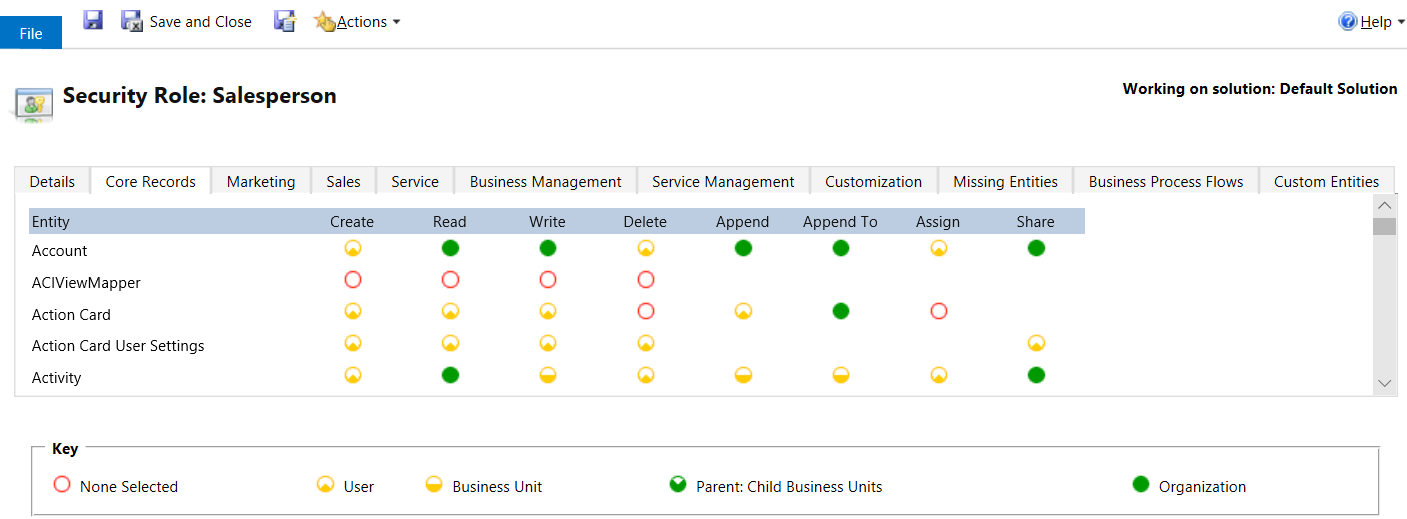Click the Write column header
Image resolution: width=1407 pixels, height=519 pixels.
[x=547, y=222]
